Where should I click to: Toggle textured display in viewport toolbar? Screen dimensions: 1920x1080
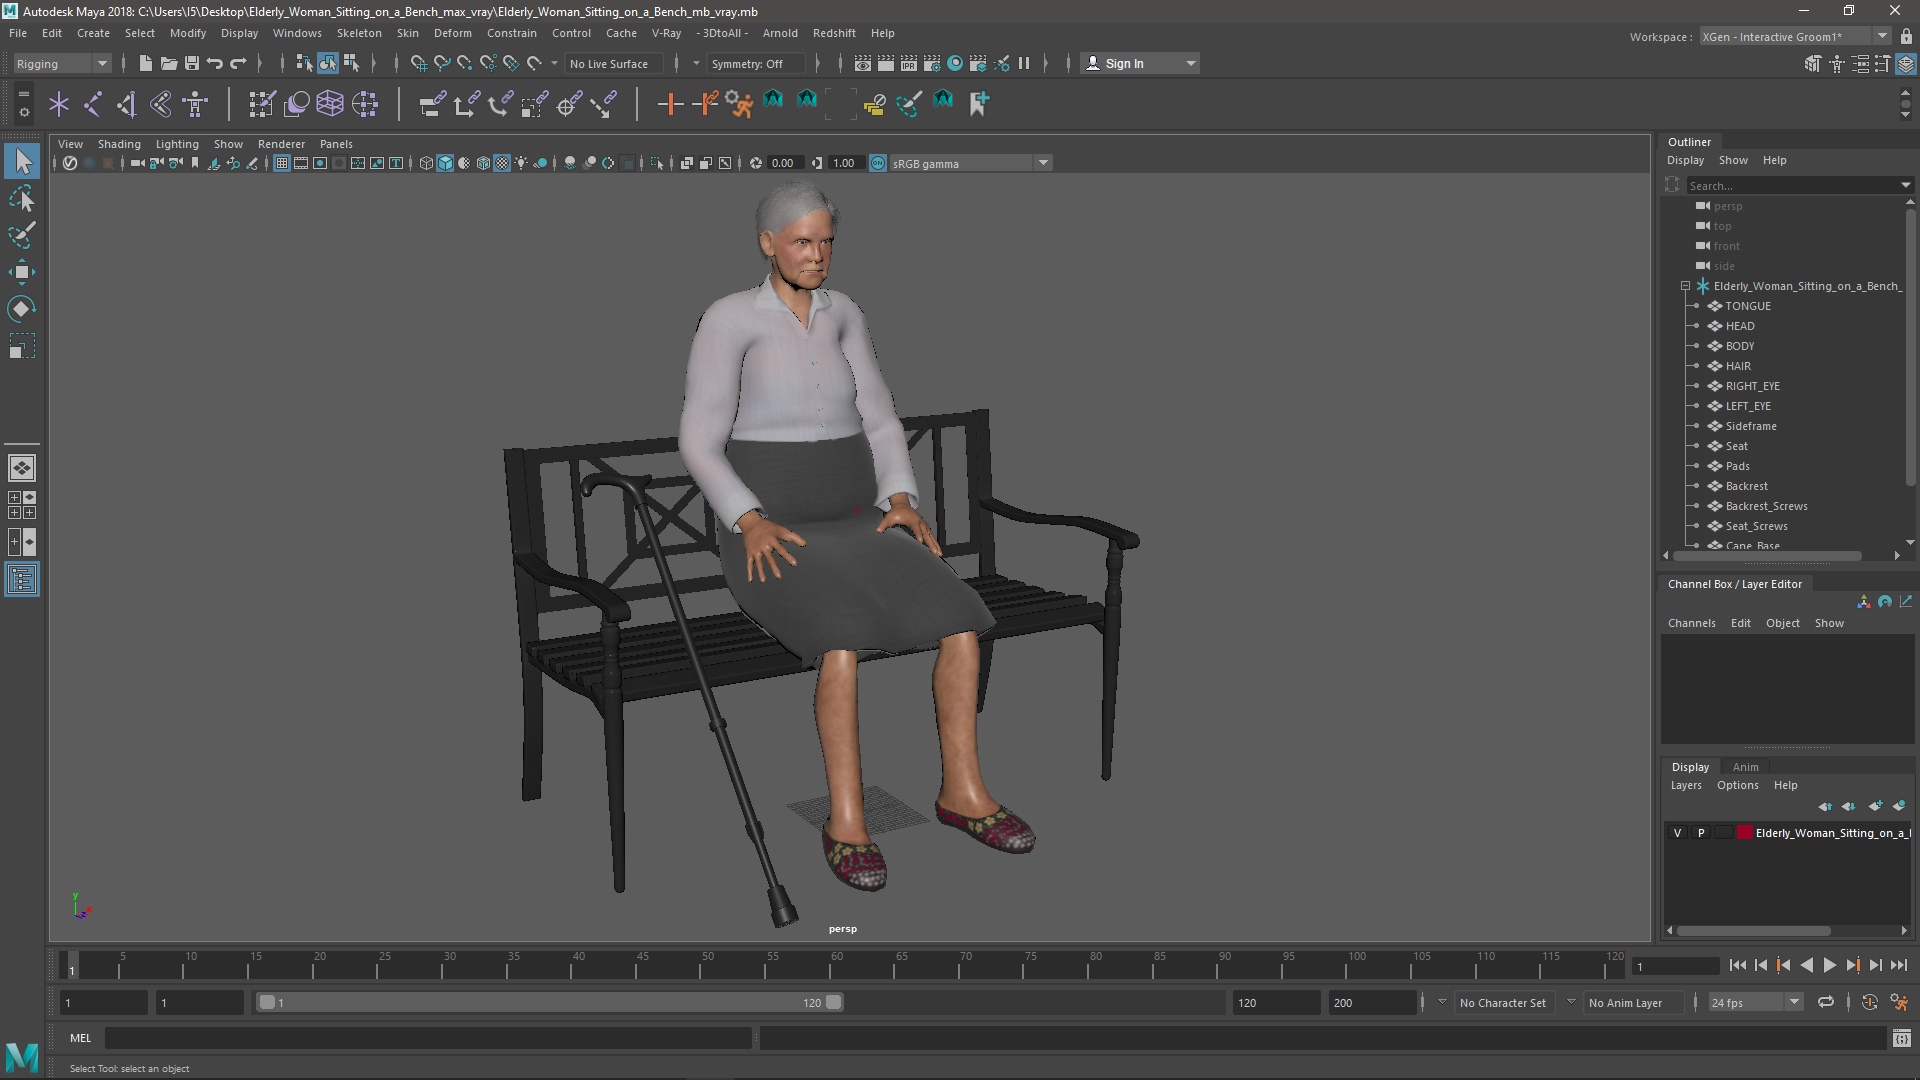point(502,163)
